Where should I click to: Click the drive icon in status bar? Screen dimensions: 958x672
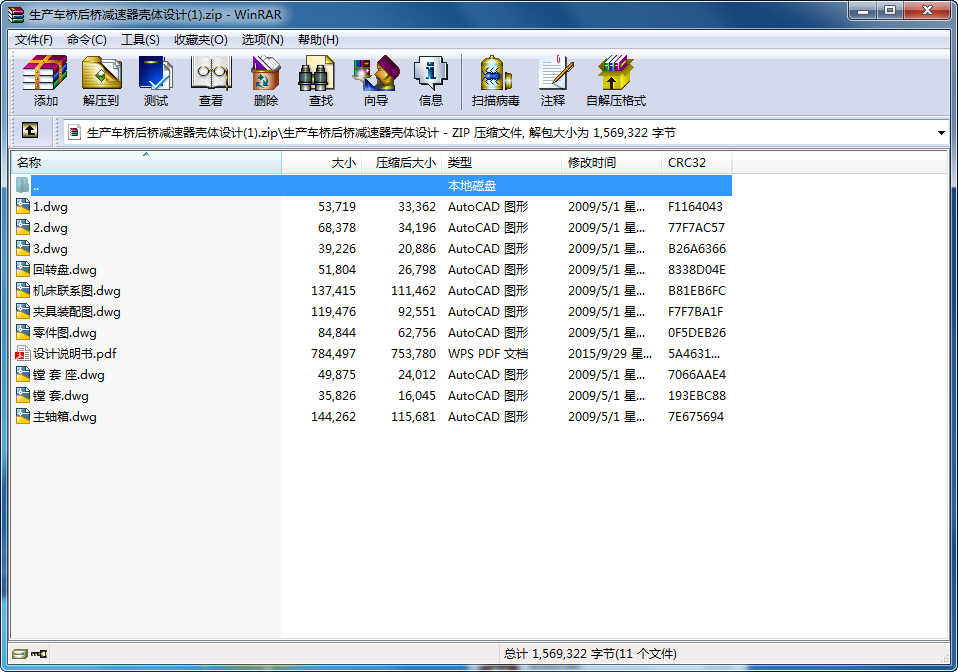pyautogui.click(x=20, y=654)
